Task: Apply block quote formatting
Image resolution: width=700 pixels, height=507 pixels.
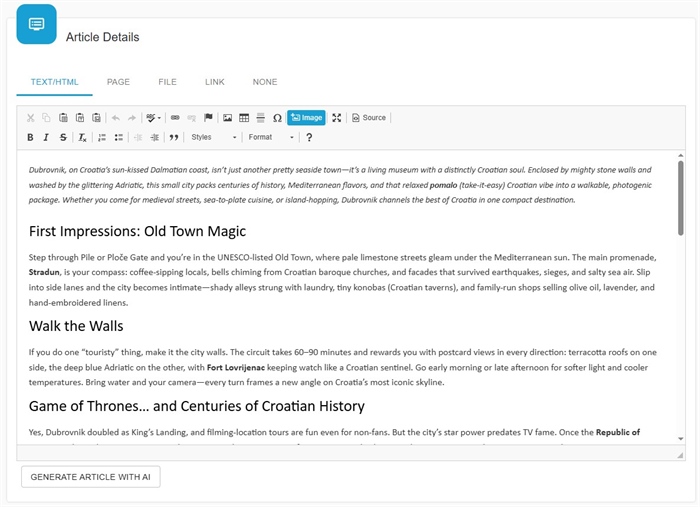Action: click(174, 137)
